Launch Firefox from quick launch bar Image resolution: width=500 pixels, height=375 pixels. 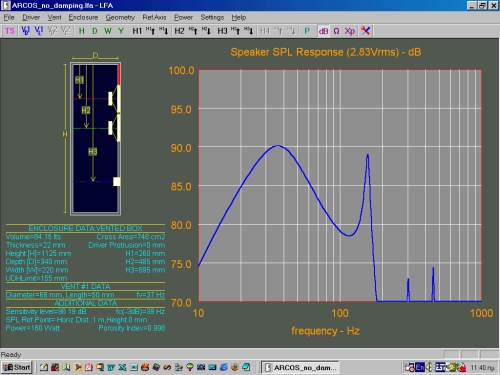235,367
